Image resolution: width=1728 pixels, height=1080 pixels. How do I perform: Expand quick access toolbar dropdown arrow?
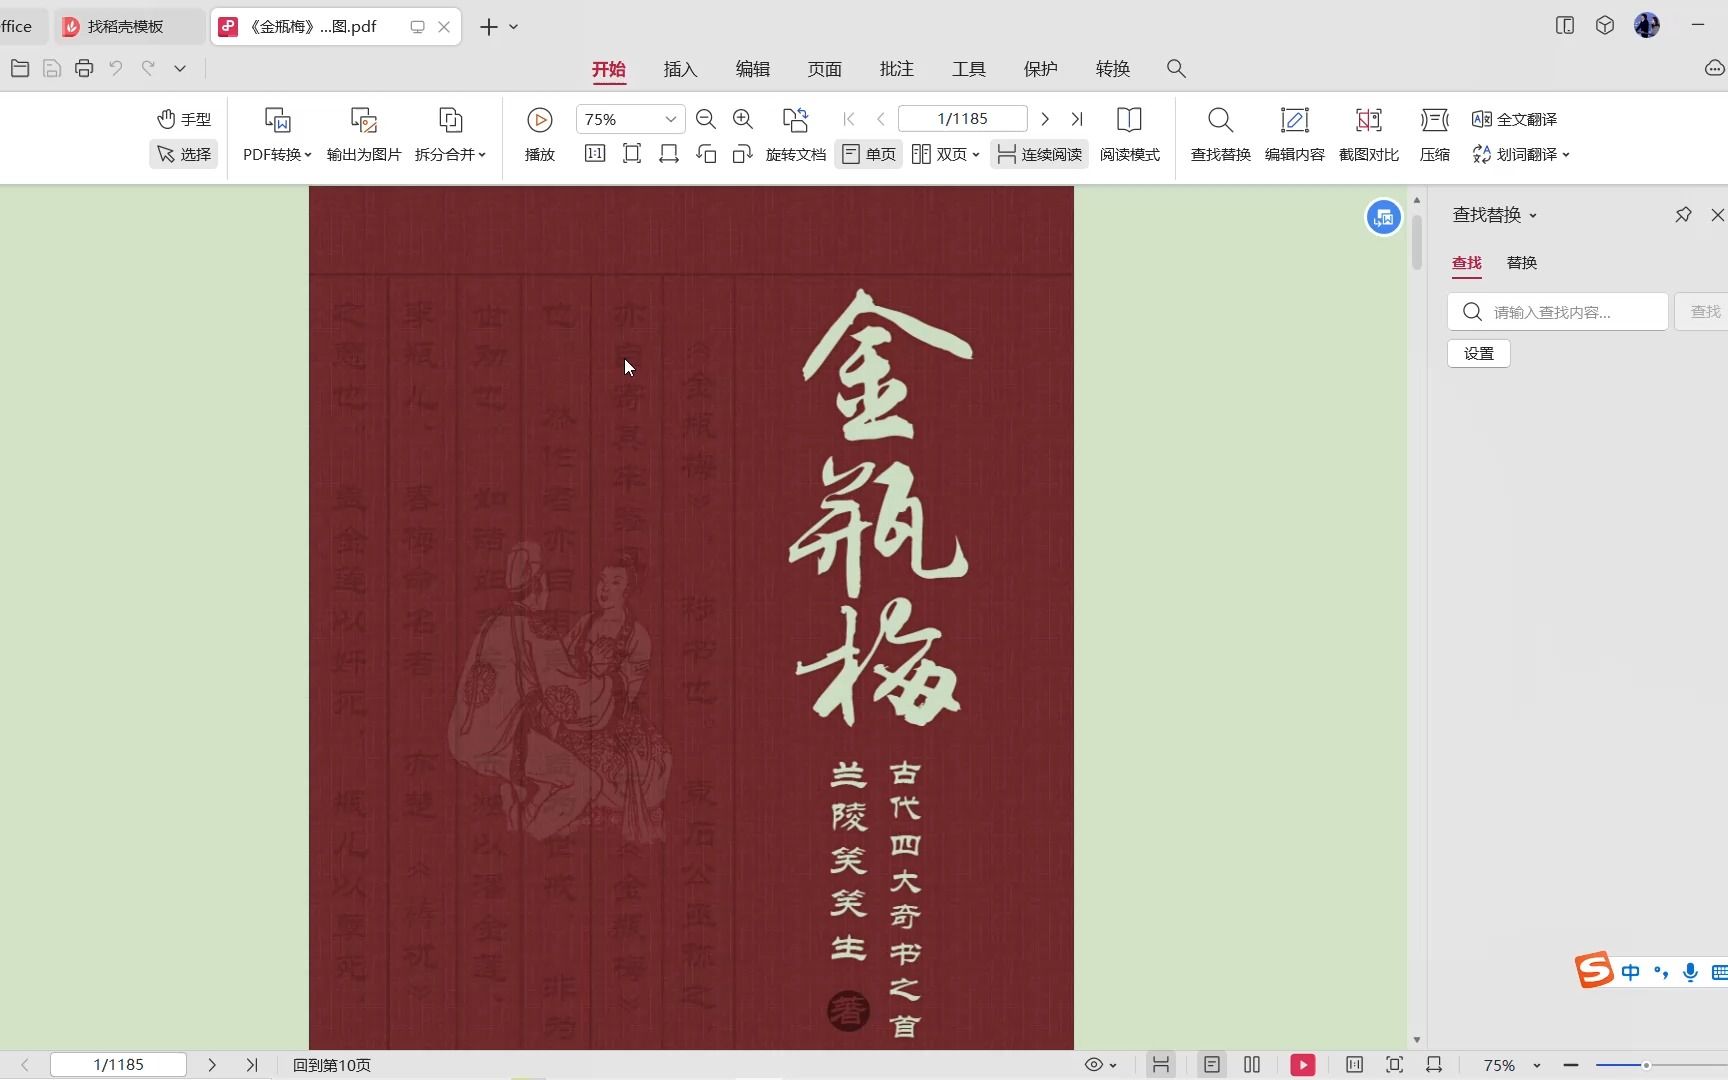point(180,68)
